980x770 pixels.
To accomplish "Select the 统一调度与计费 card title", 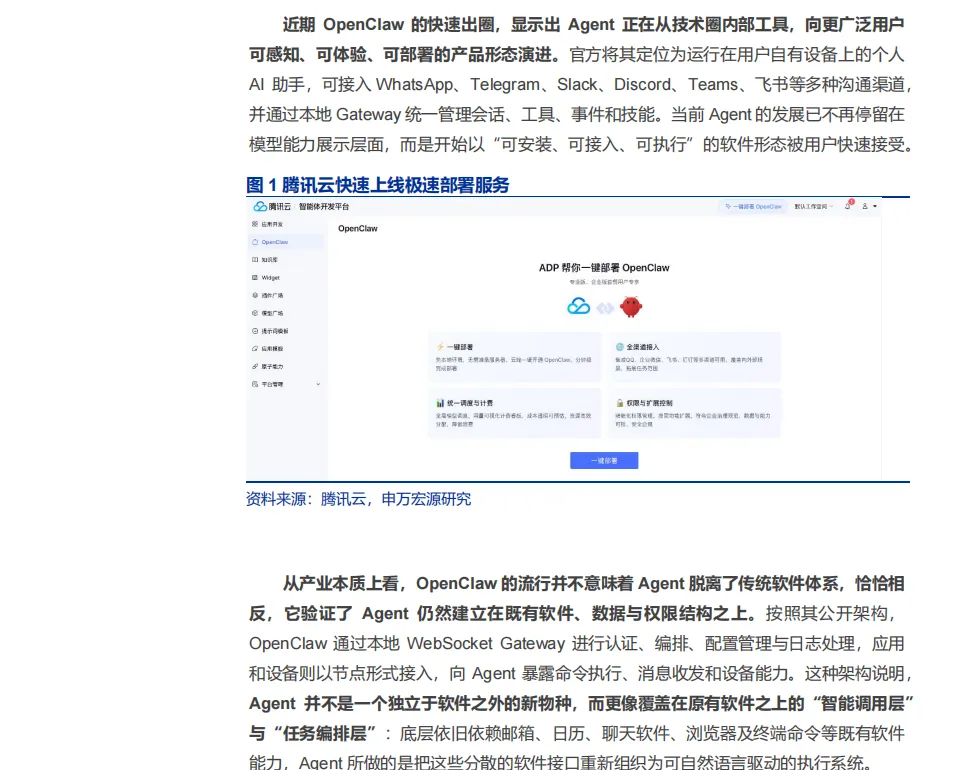I will pyautogui.click(x=470, y=403).
